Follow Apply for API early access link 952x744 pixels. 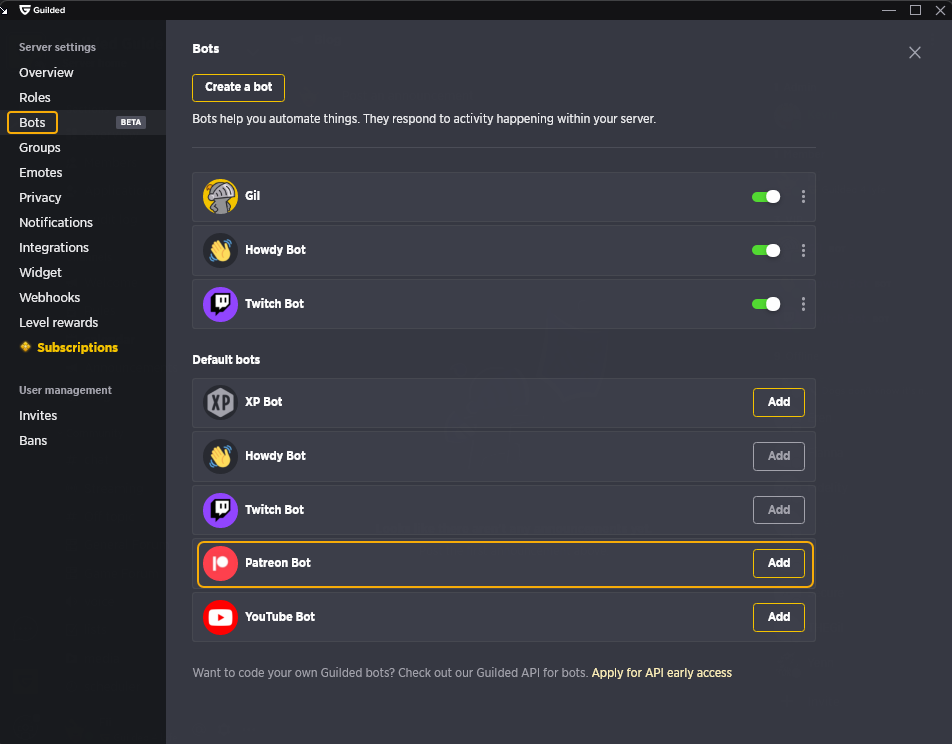point(661,673)
